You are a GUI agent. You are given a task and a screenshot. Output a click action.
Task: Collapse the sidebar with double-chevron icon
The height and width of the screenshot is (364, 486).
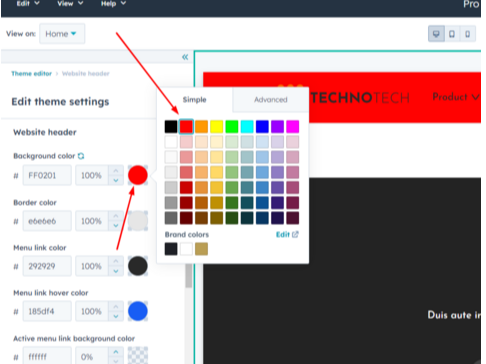(x=185, y=57)
